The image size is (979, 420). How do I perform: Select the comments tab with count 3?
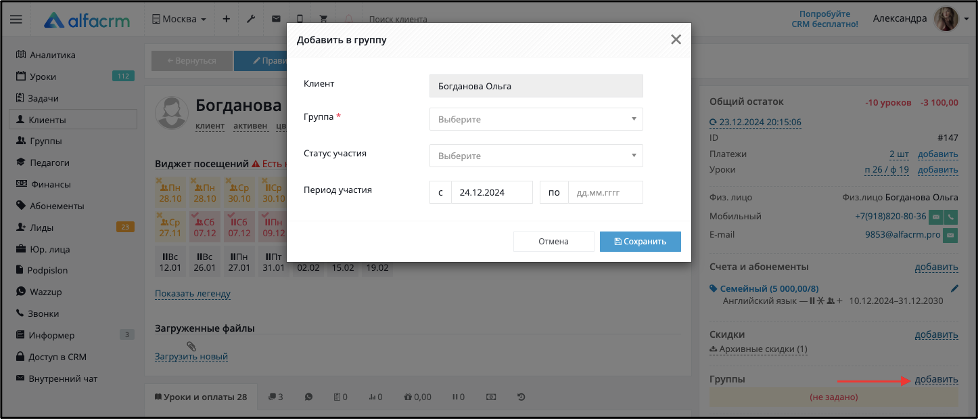(x=275, y=397)
